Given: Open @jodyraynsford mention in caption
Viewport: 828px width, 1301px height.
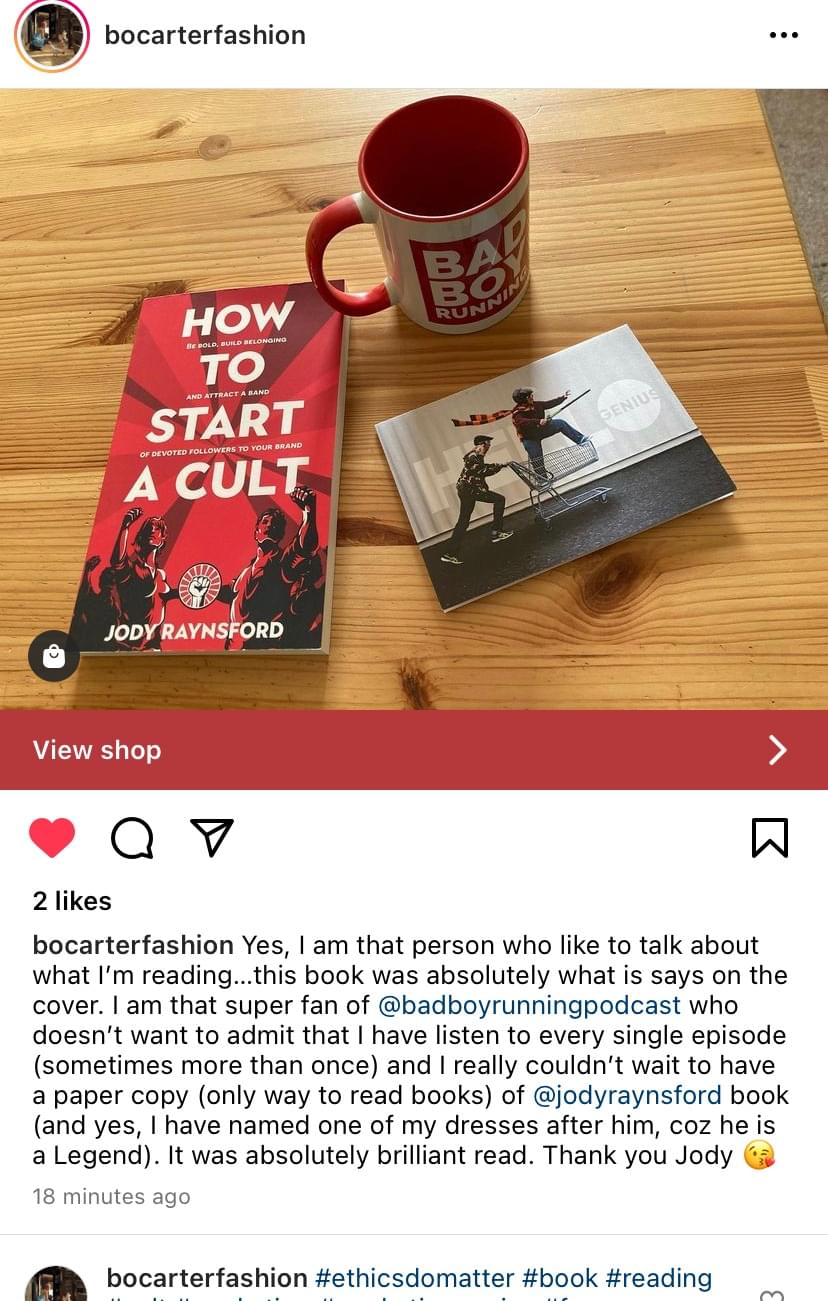Looking at the screenshot, I should point(629,1095).
